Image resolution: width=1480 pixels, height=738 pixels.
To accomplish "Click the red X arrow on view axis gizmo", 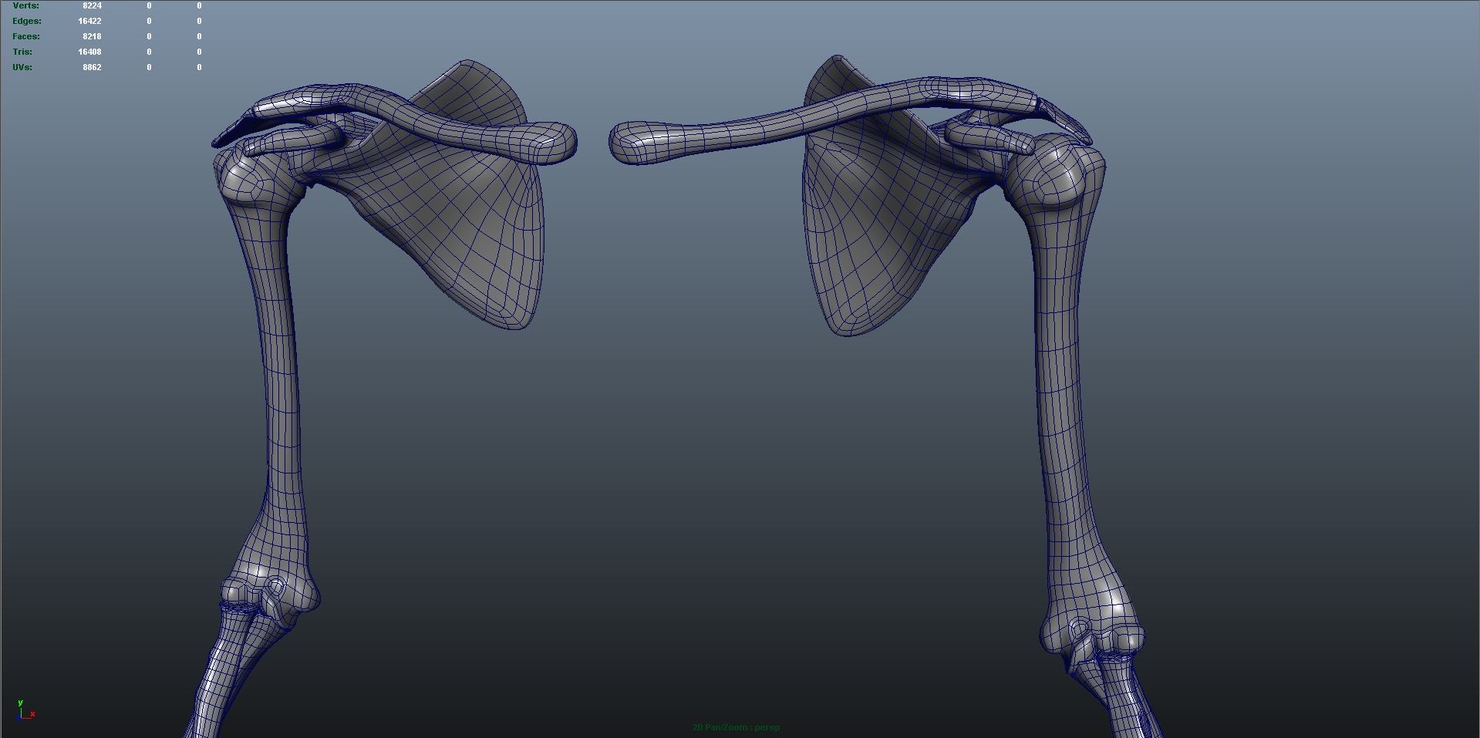I will click(30, 714).
